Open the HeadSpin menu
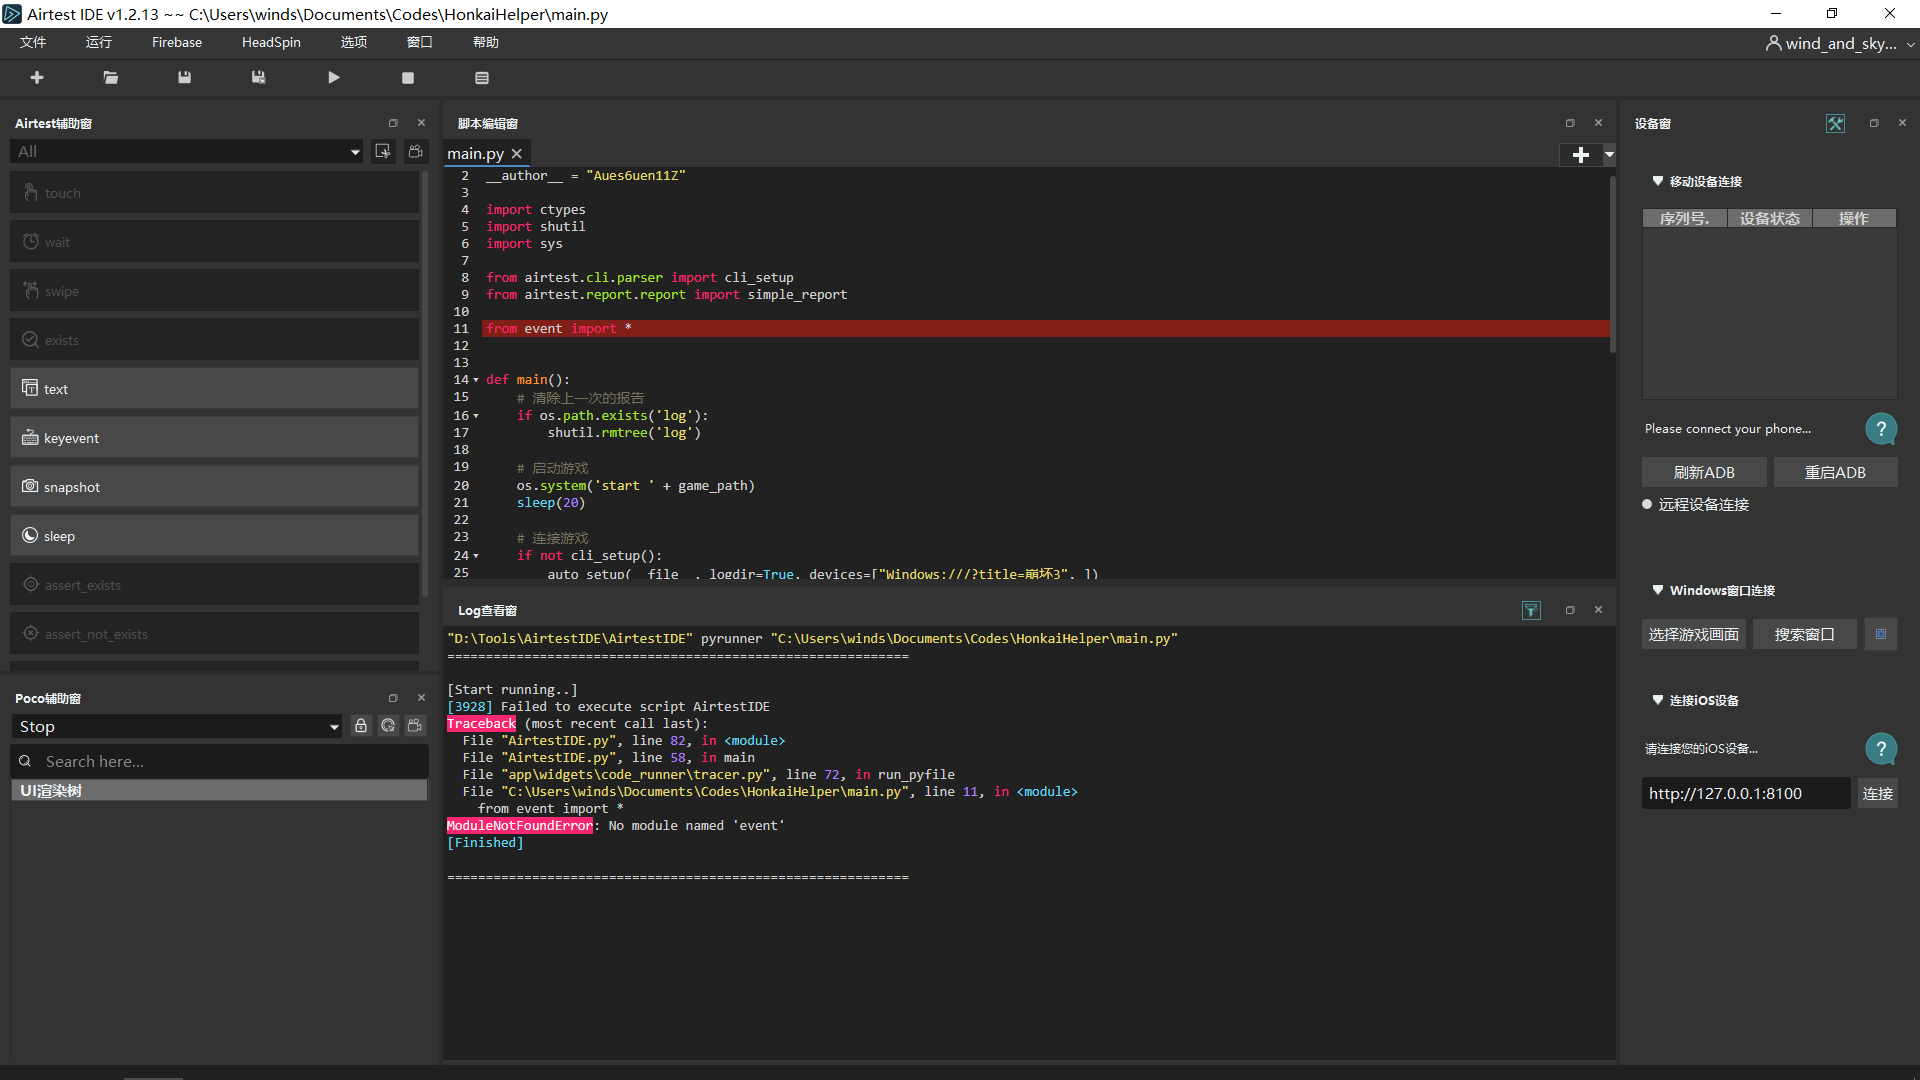Viewport: 1920px width, 1080px height. tap(271, 42)
